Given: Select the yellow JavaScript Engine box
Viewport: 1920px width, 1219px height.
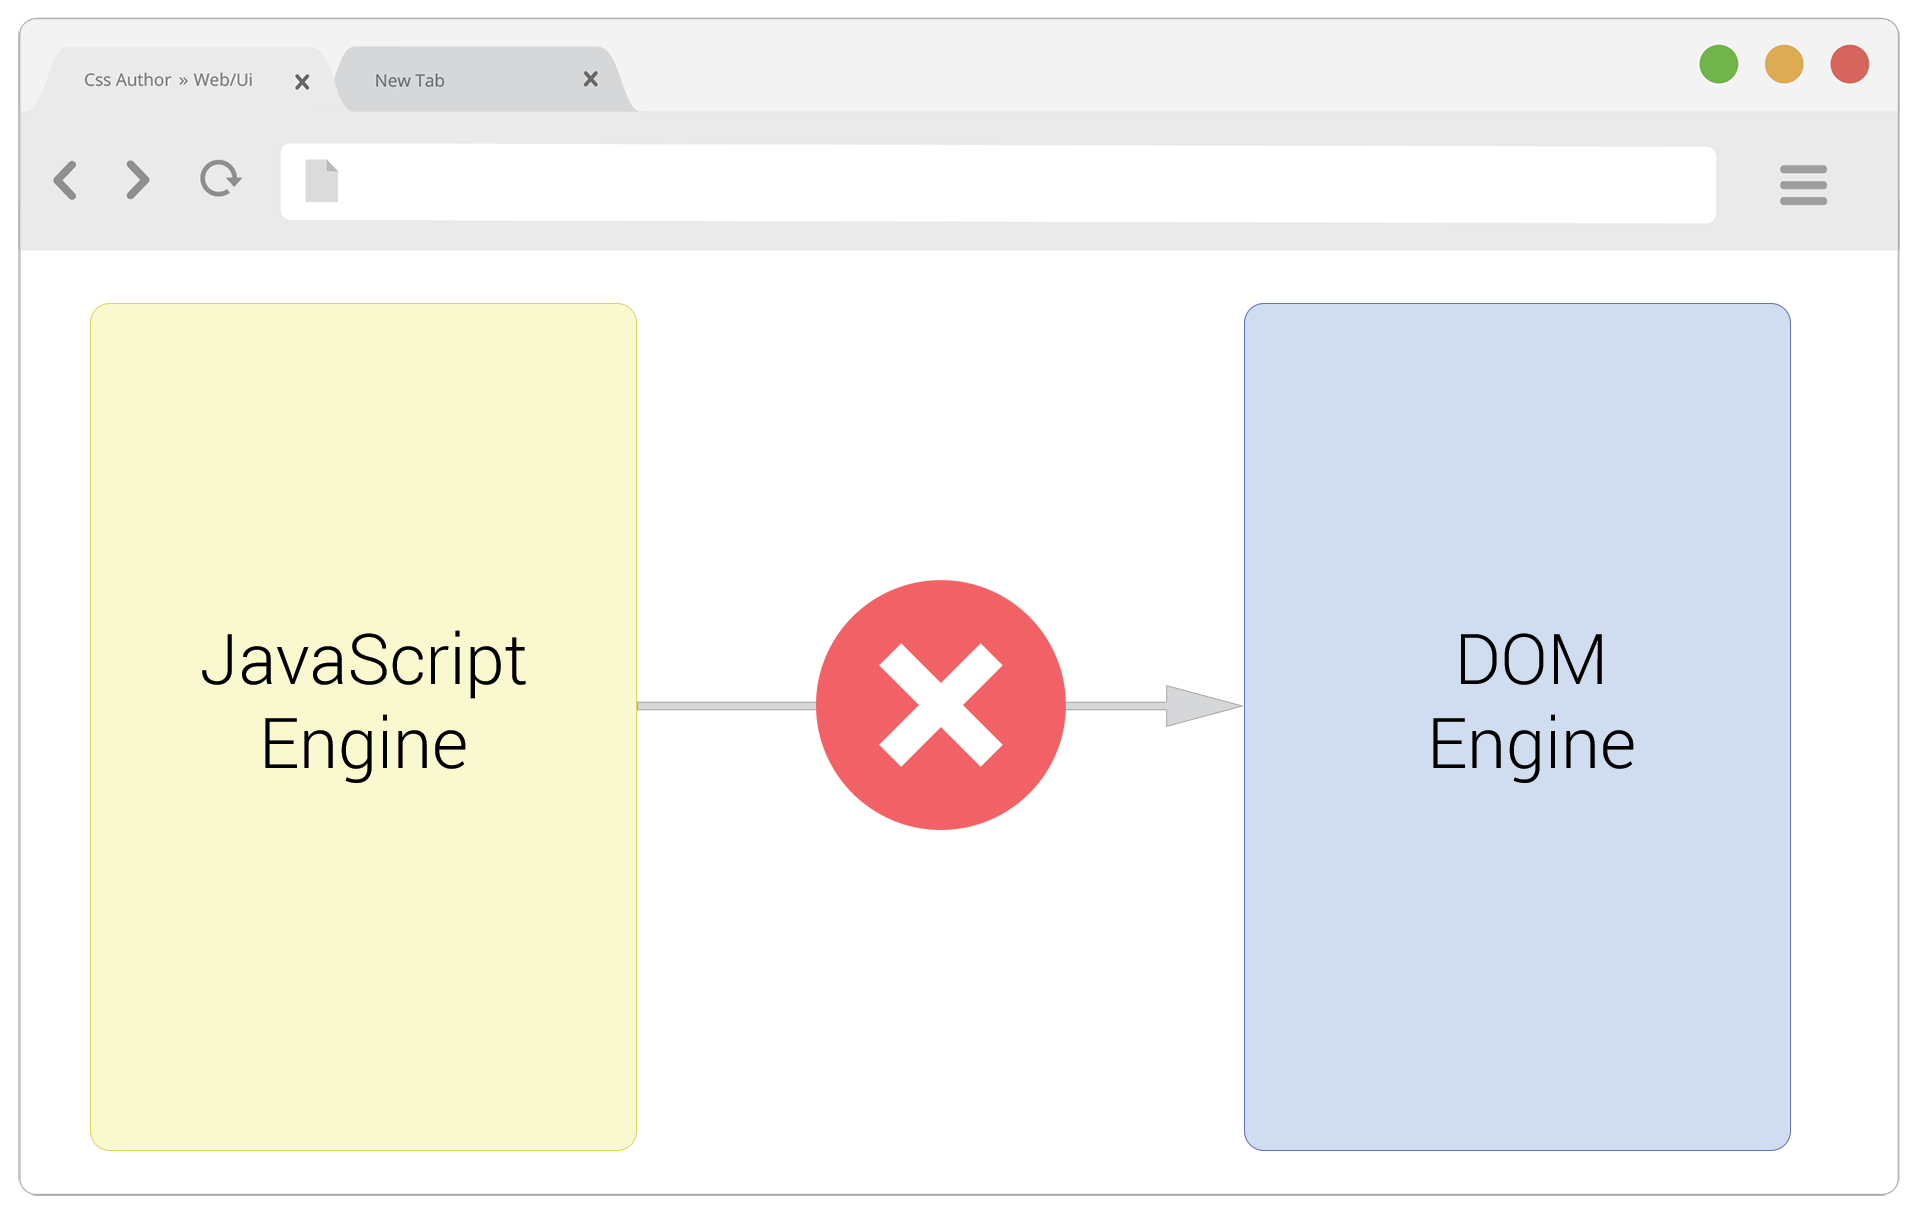Looking at the screenshot, I should pos(363,950).
